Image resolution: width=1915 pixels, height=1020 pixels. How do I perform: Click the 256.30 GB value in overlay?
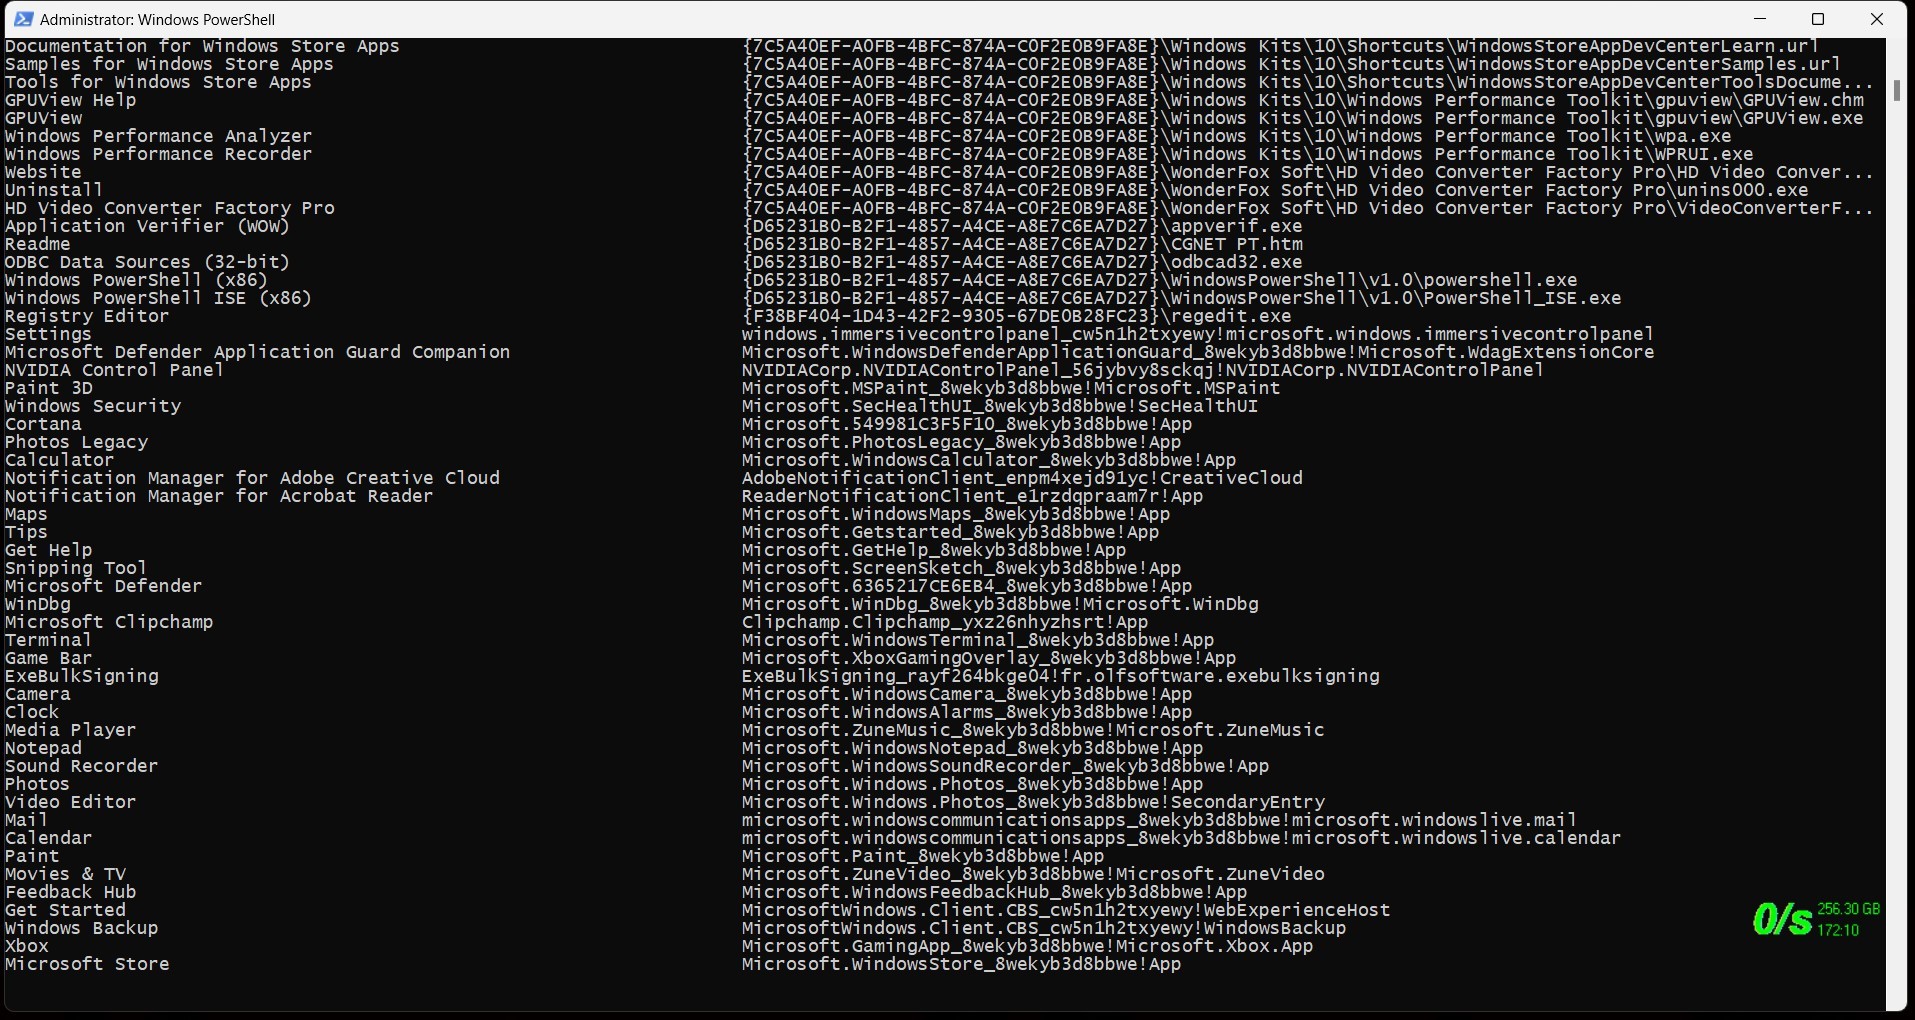point(1848,909)
